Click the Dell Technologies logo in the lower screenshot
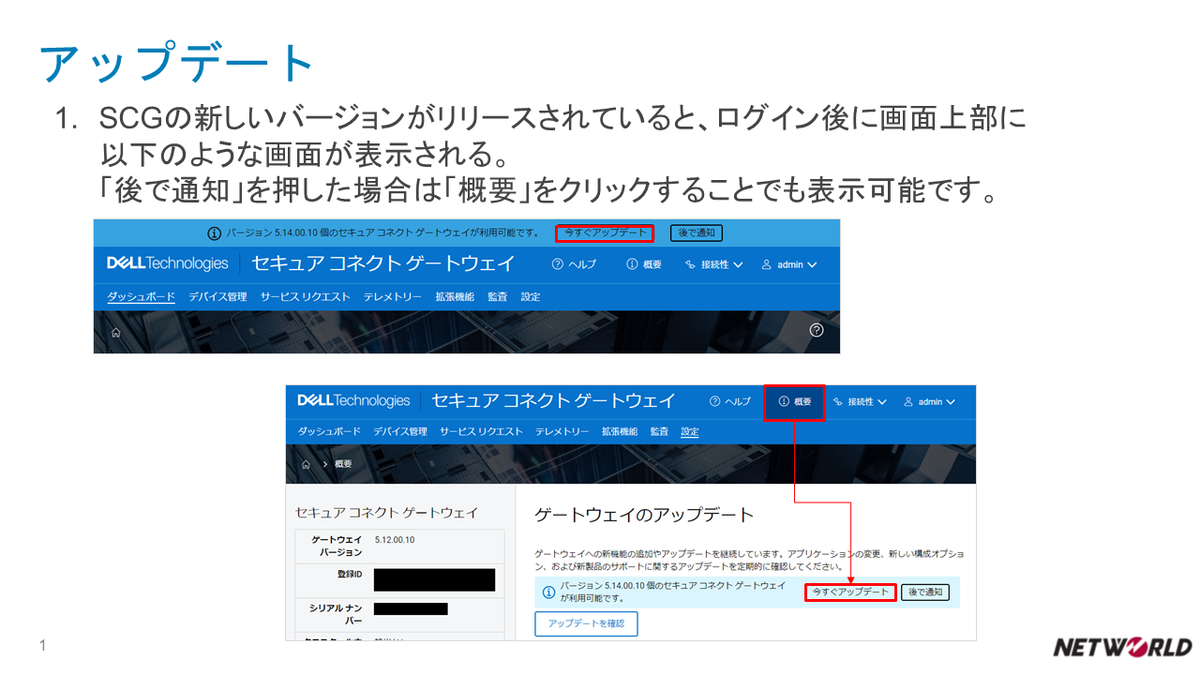 (x=354, y=401)
